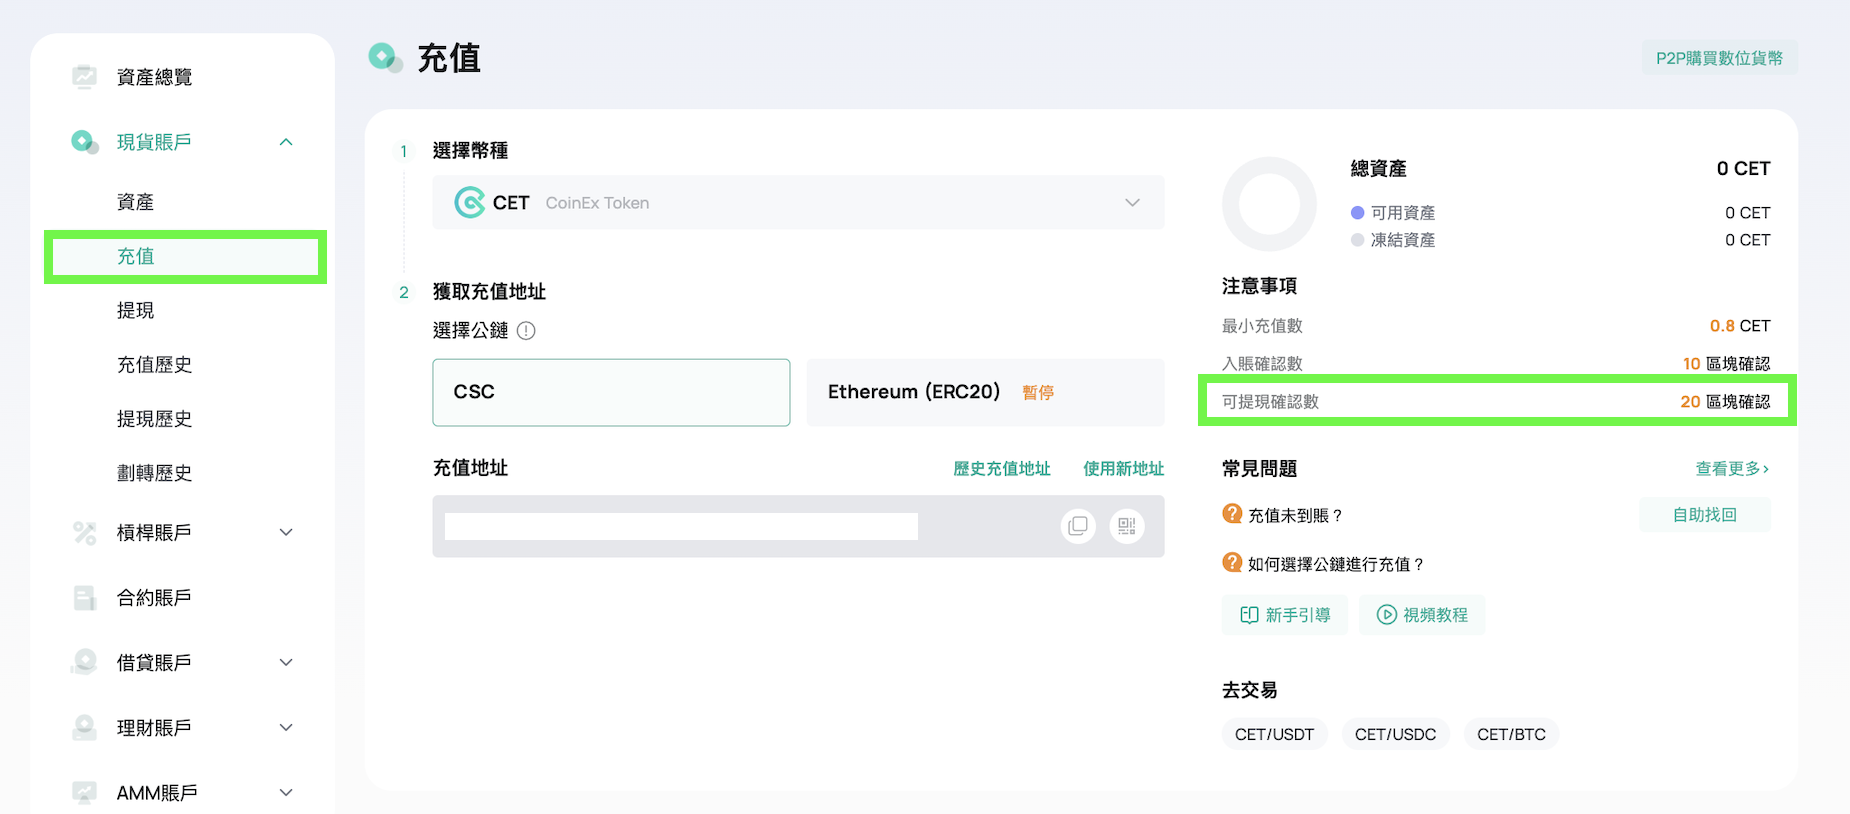The height and width of the screenshot is (814, 1850).
Task: Click the AMM賬戶 sidebar icon
Action: click(x=85, y=793)
